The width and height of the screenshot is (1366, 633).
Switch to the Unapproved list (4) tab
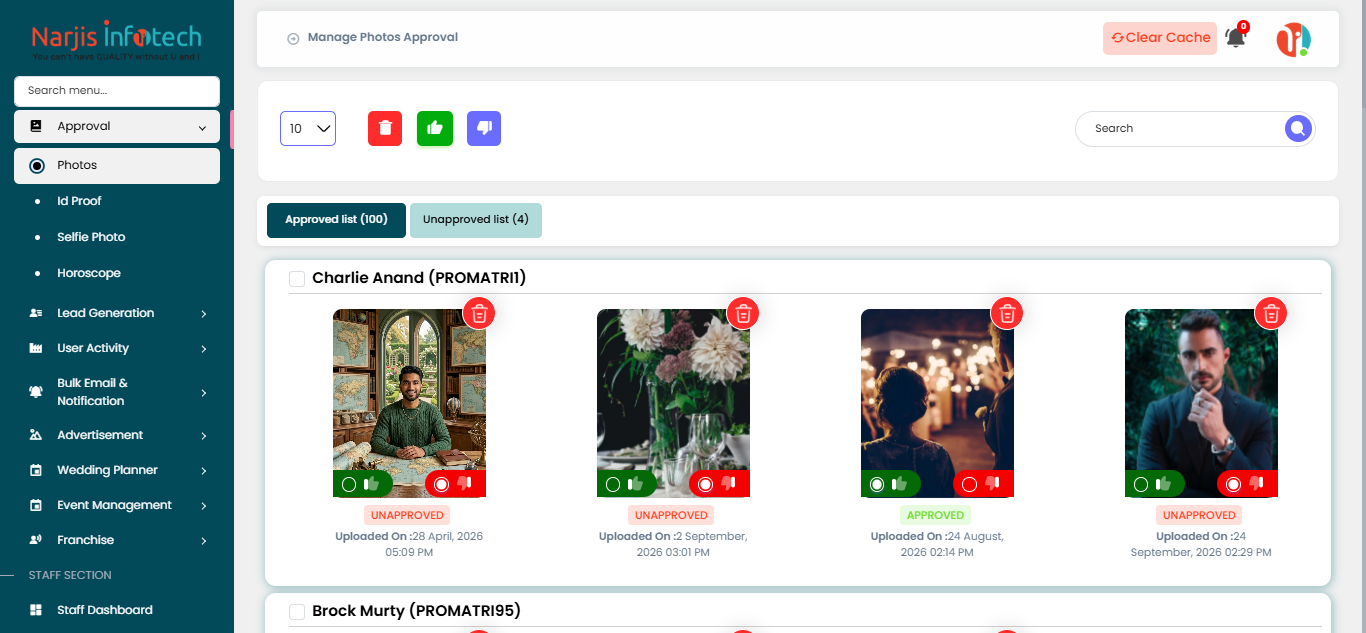click(476, 220)
